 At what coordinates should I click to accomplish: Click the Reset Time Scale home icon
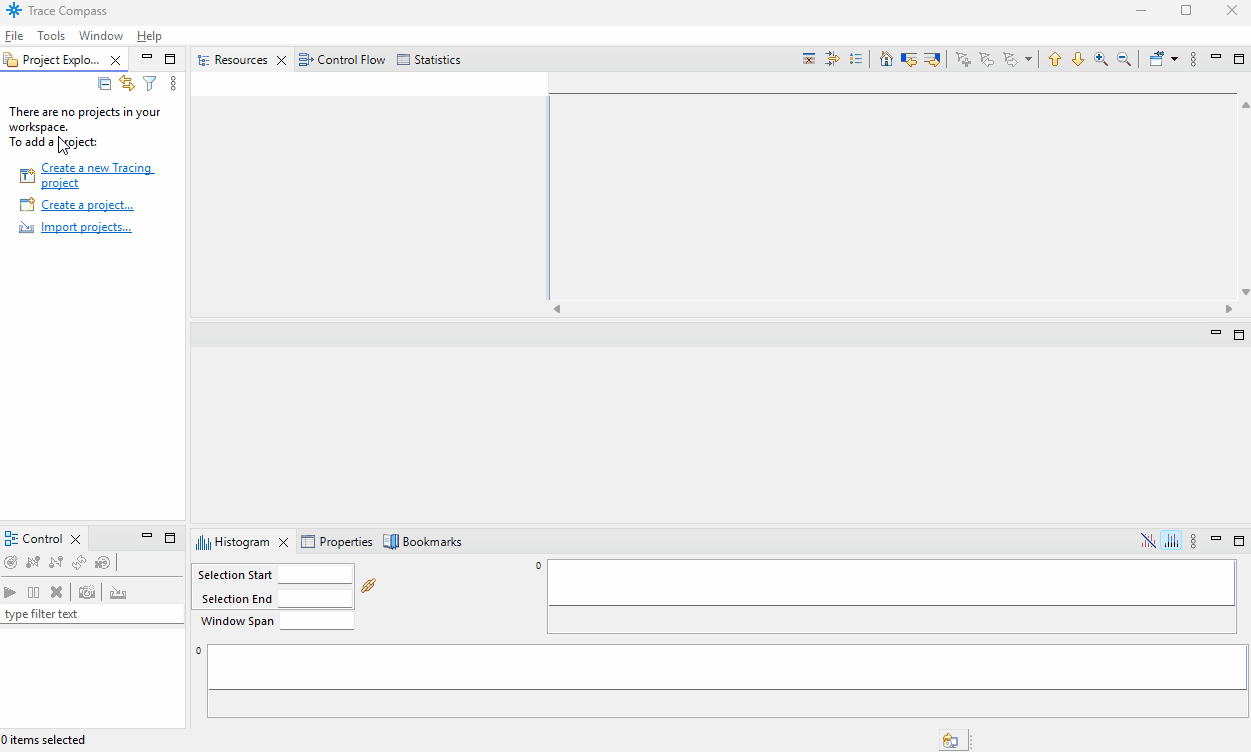(x=886, y=60)
